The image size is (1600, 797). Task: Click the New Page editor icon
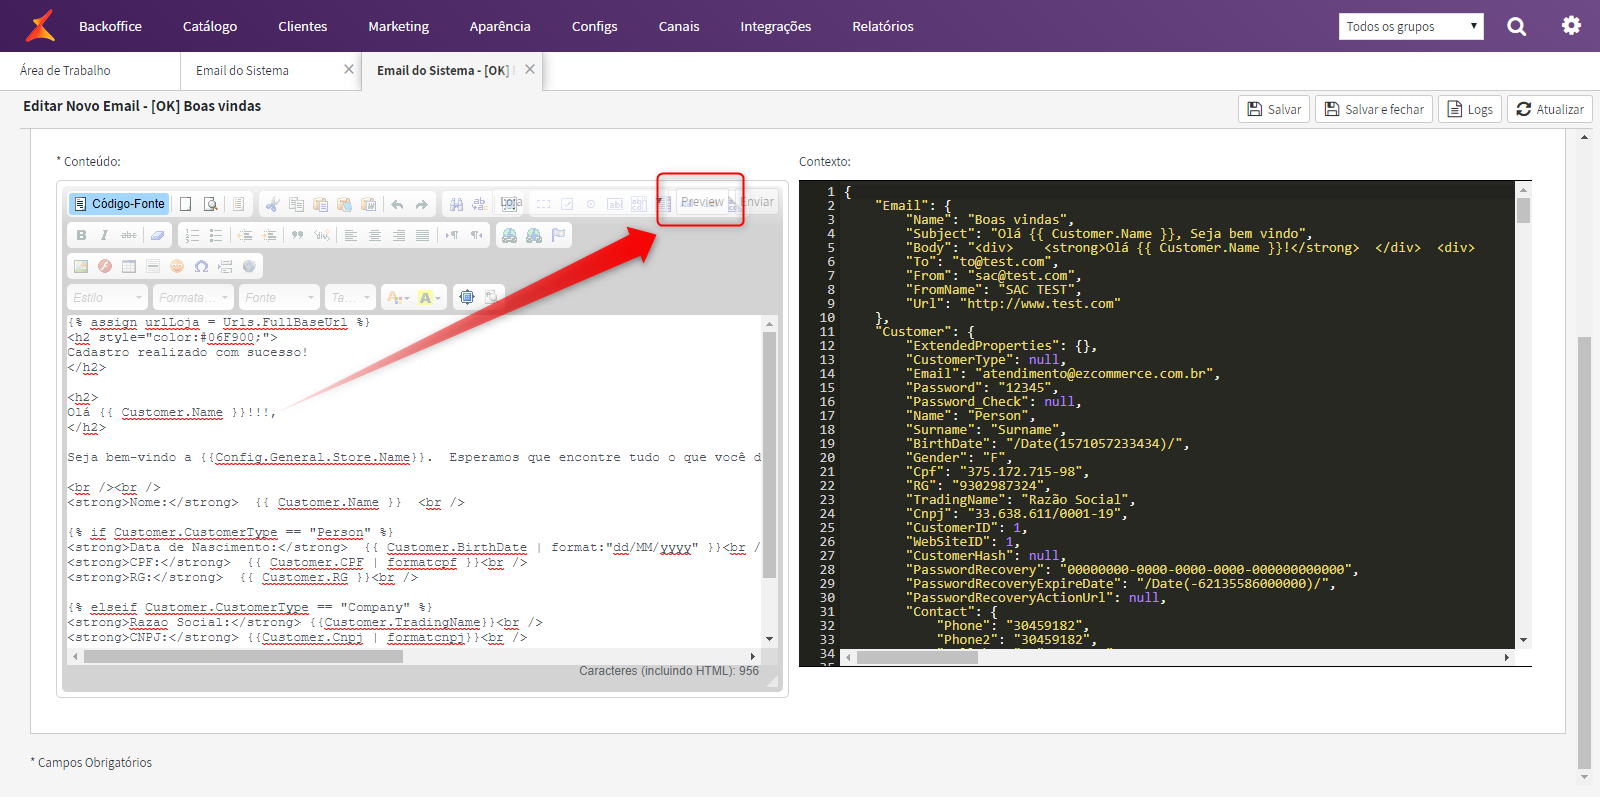pos(185,204)
